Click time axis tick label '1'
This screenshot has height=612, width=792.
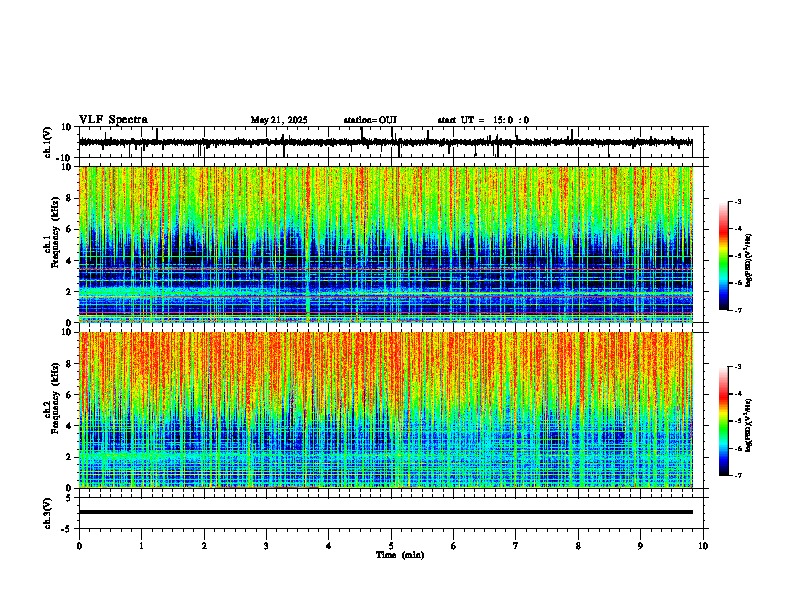coord(141,546)
